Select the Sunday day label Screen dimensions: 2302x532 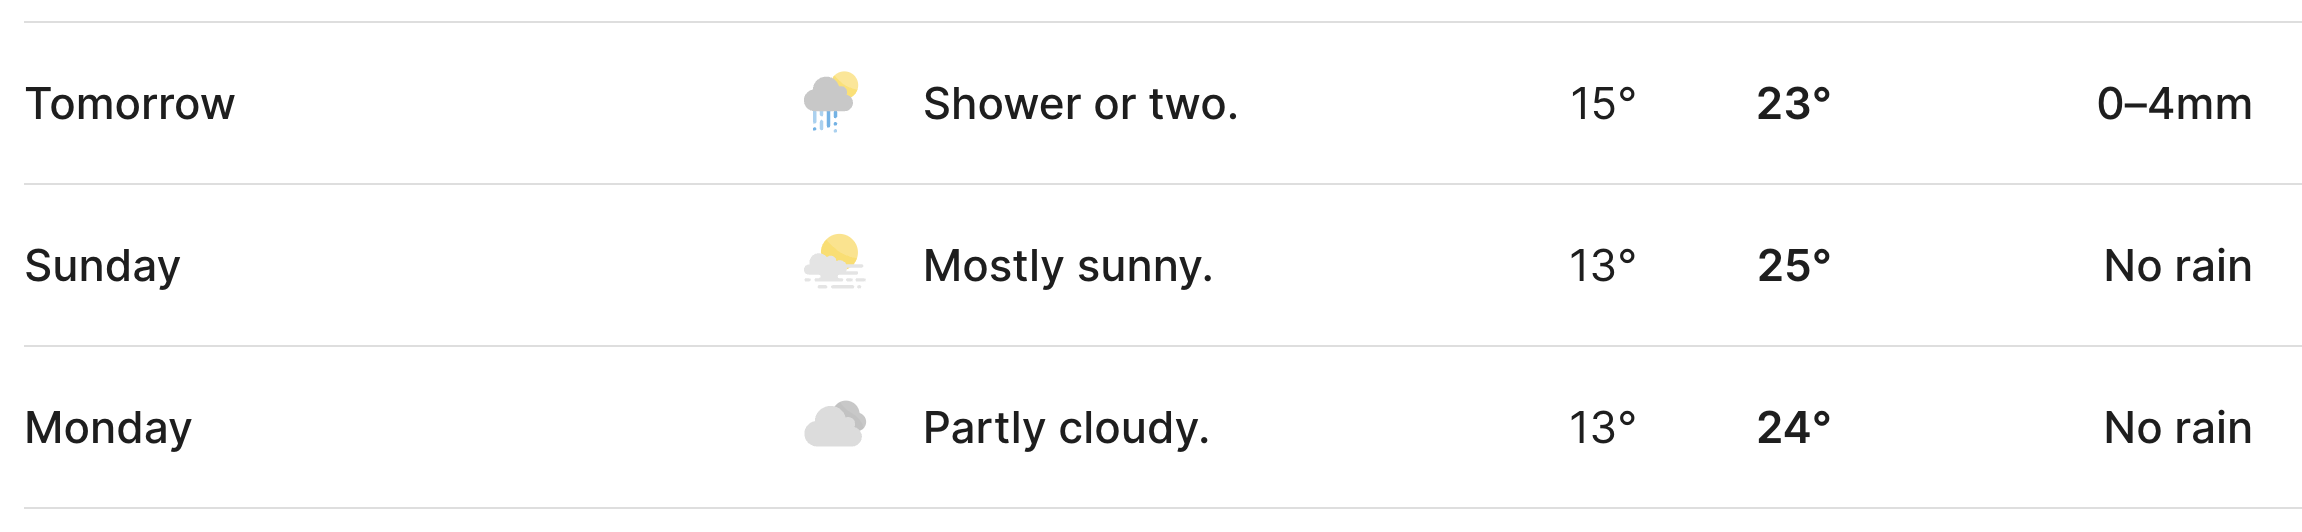tap(102, 266)
